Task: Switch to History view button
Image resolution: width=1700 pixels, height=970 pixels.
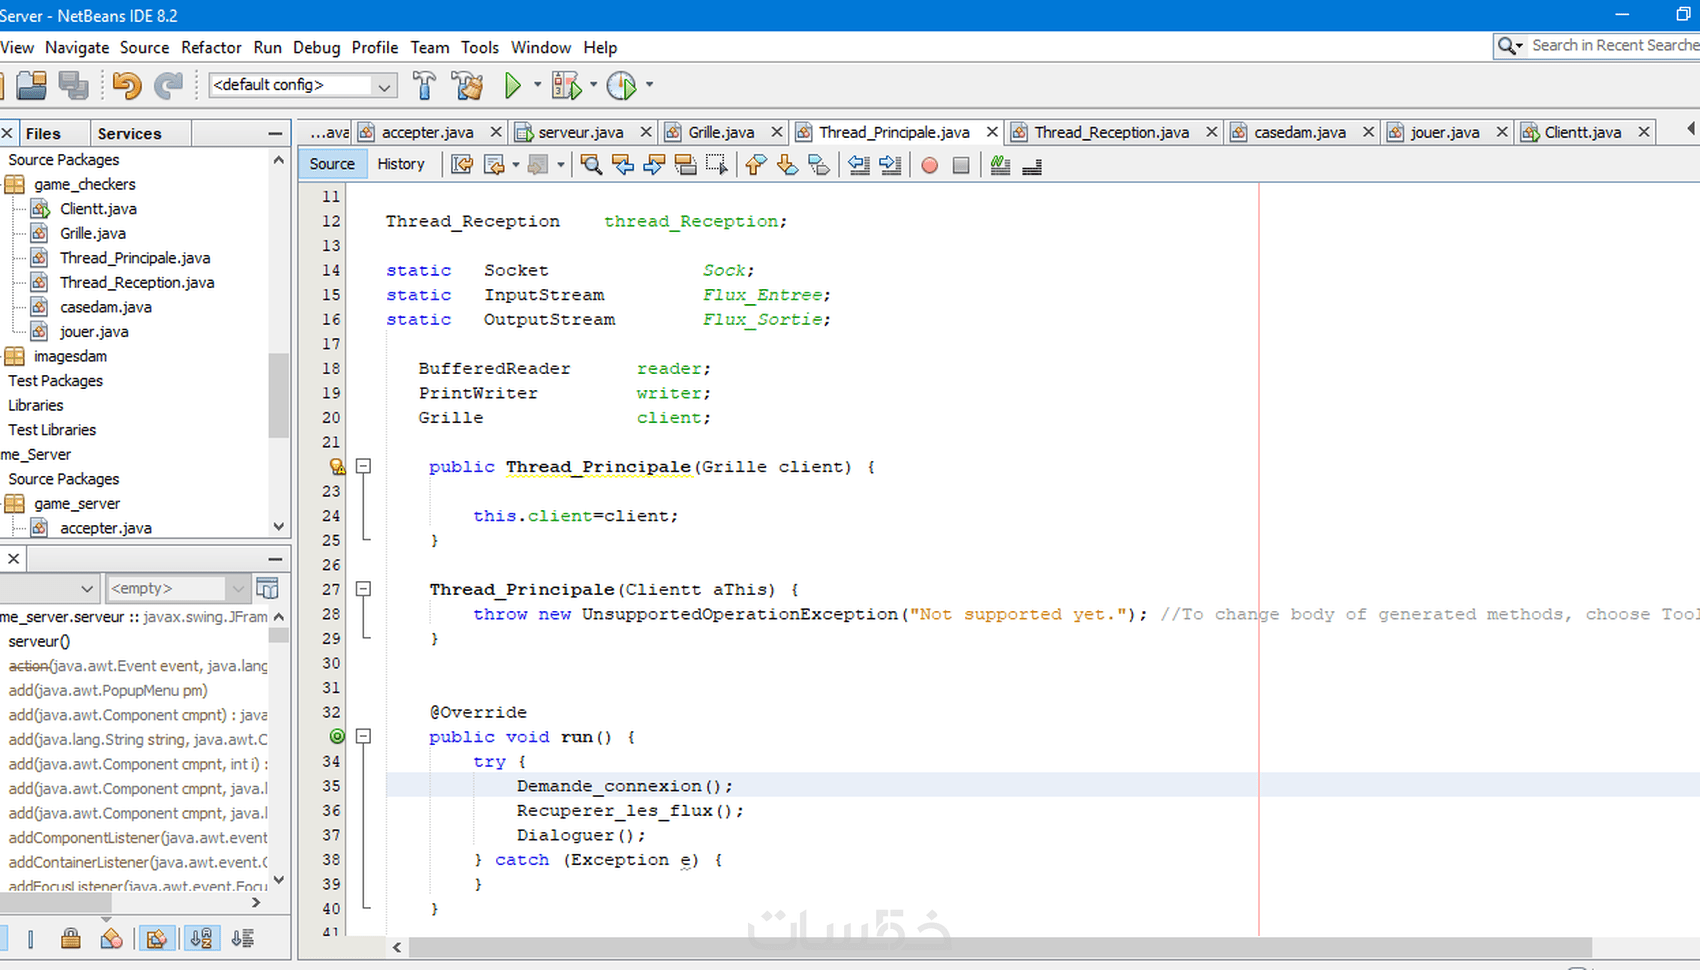Action: point(400,164)
